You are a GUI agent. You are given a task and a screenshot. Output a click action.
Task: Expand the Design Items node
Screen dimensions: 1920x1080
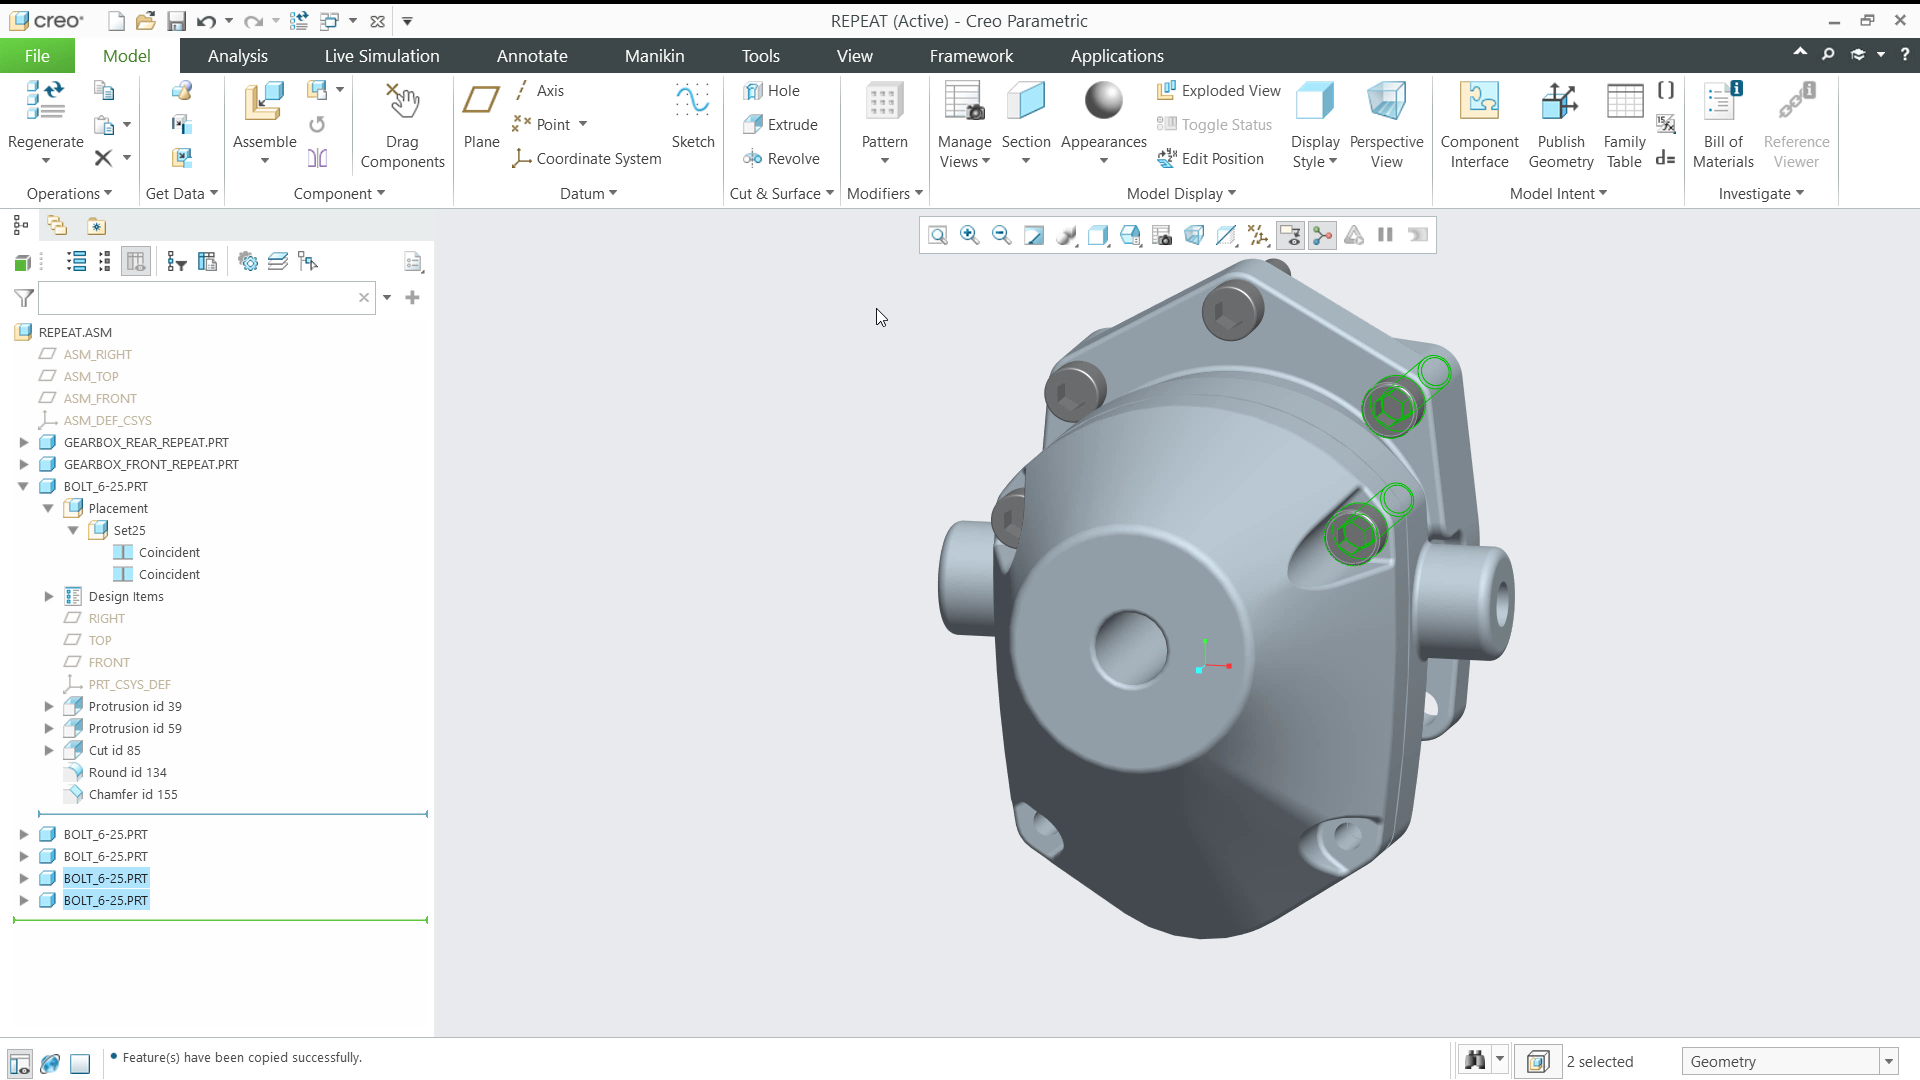click(x=48, y=596)
